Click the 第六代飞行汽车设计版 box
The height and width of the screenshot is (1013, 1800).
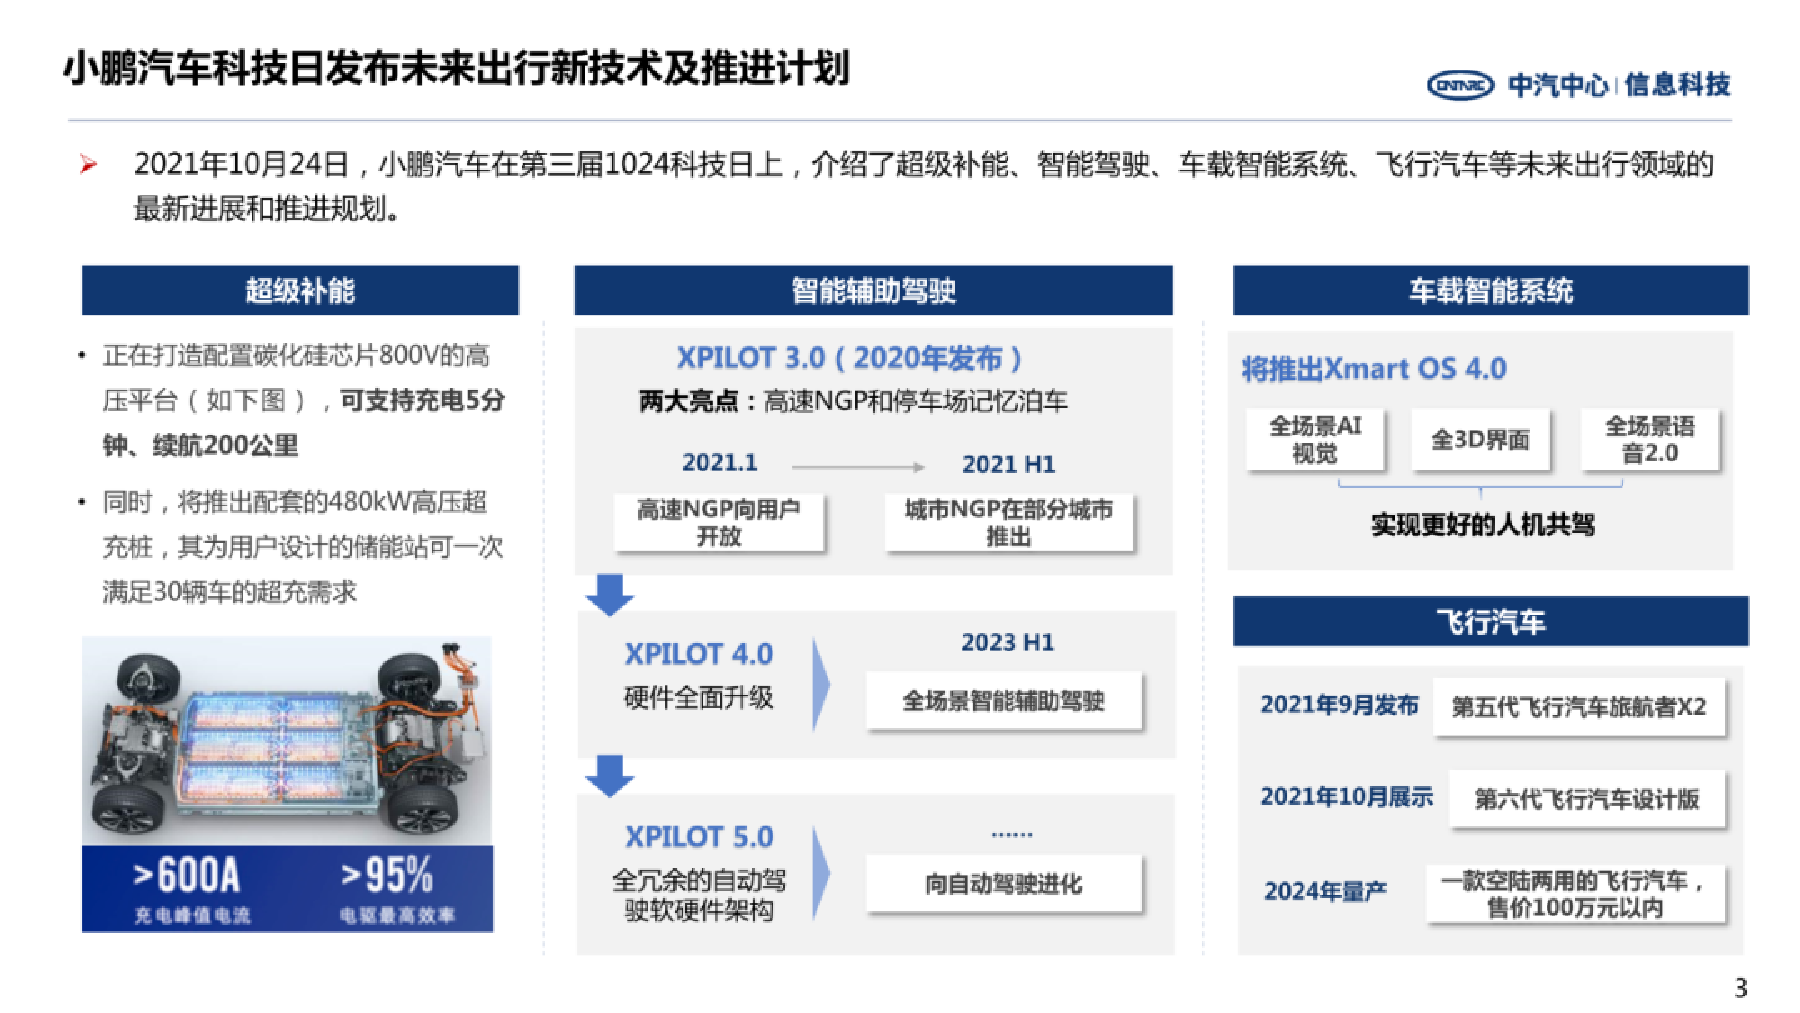(x=1587, y=799)
